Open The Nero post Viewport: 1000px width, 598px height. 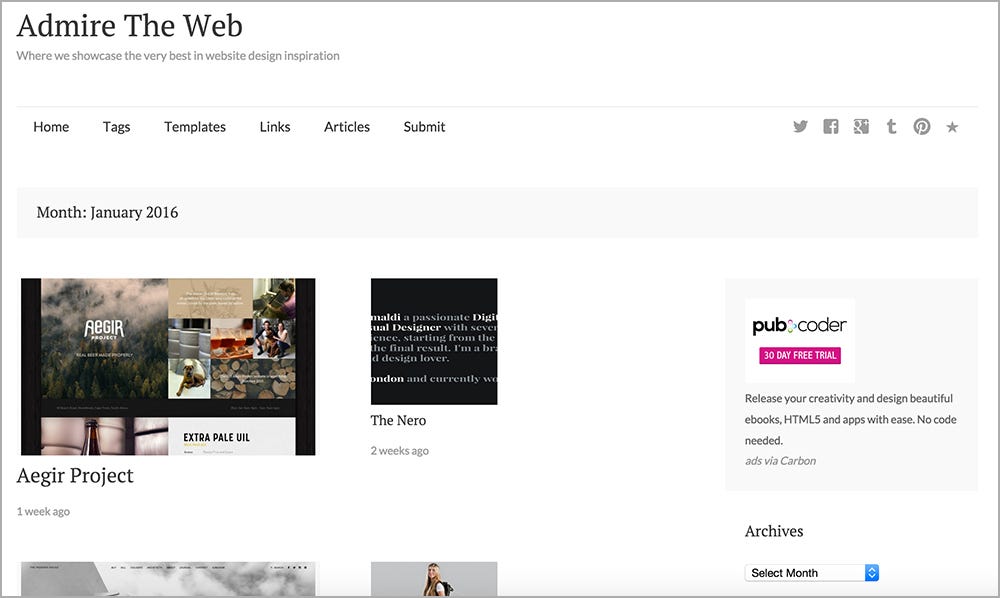tap(398, 420)
